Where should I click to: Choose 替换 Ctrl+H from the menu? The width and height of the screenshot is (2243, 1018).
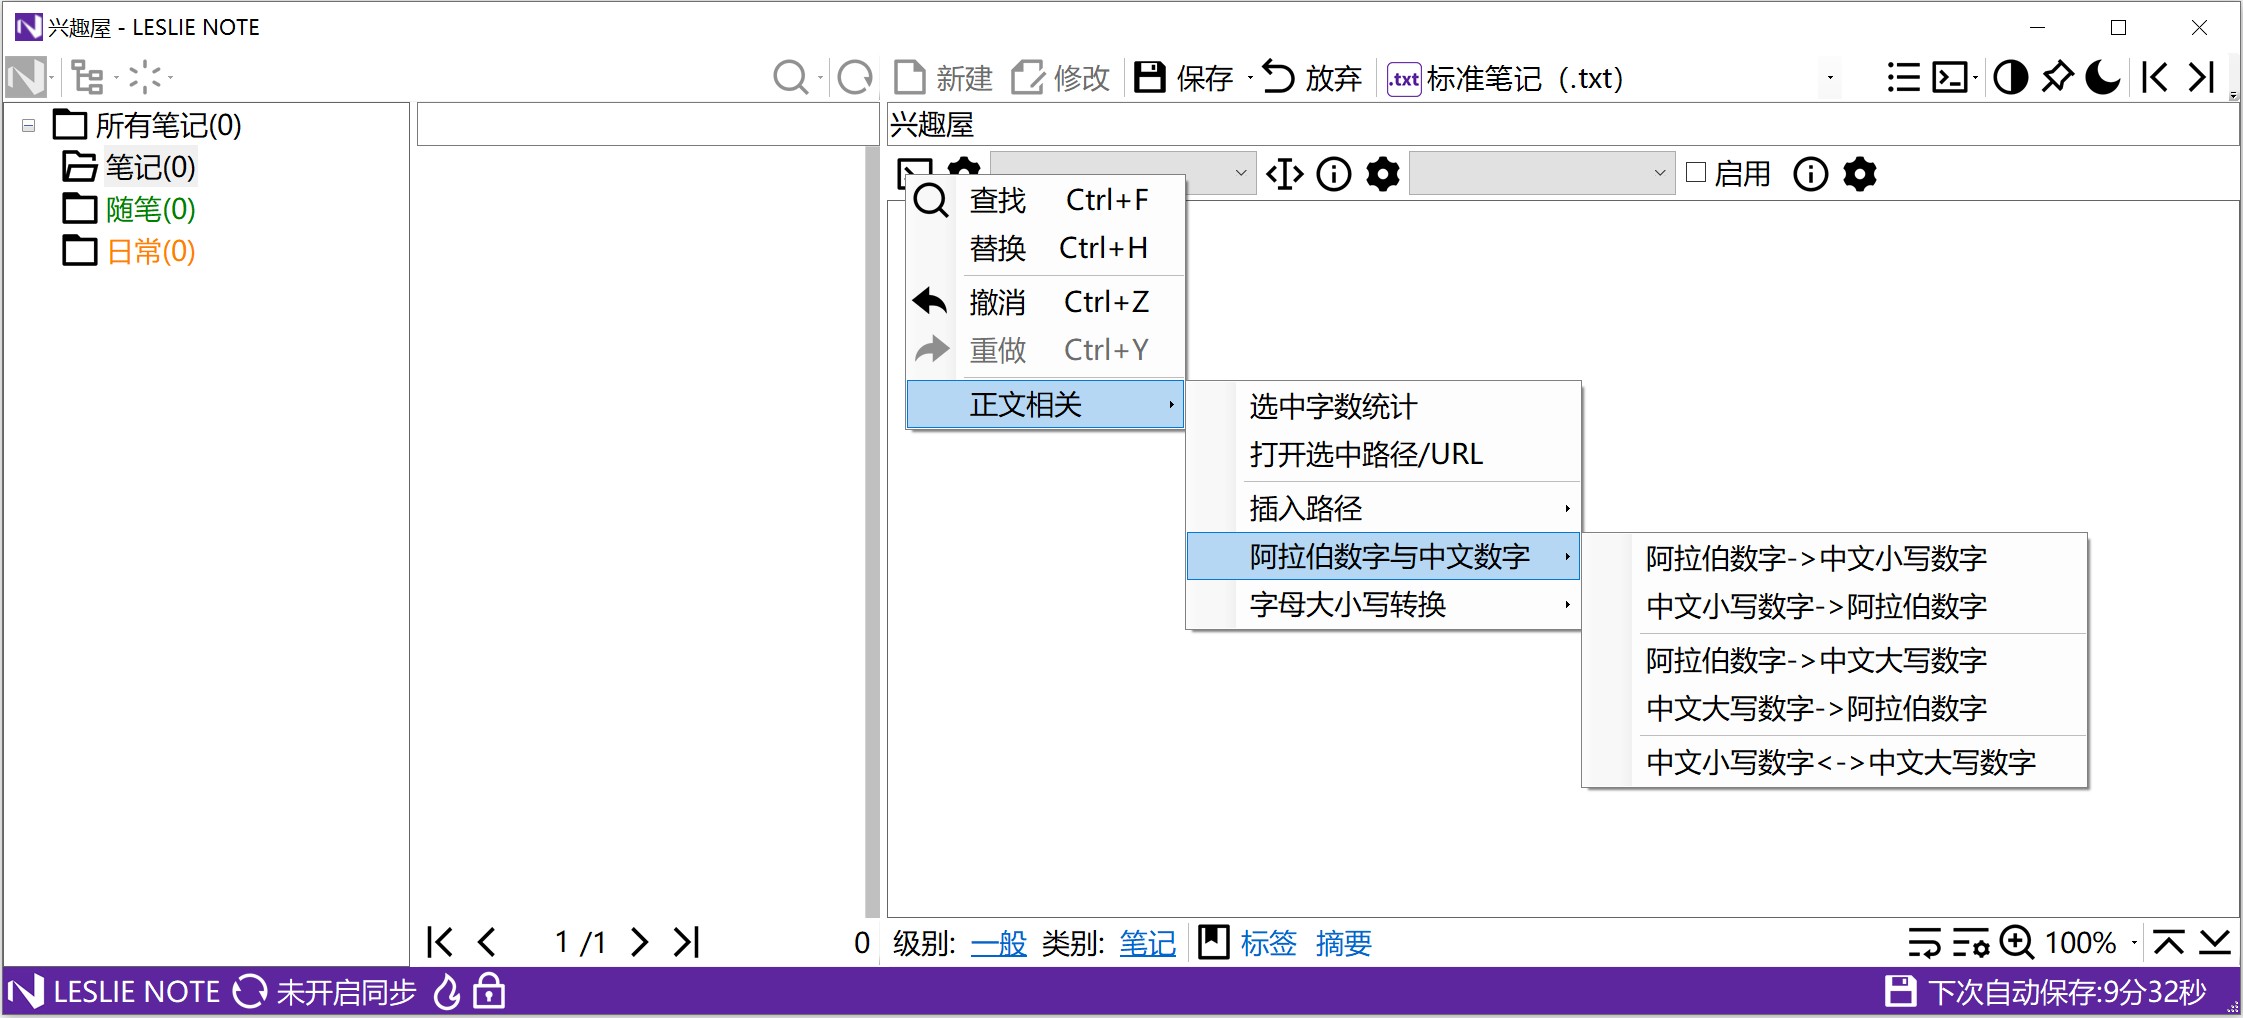1046,248
